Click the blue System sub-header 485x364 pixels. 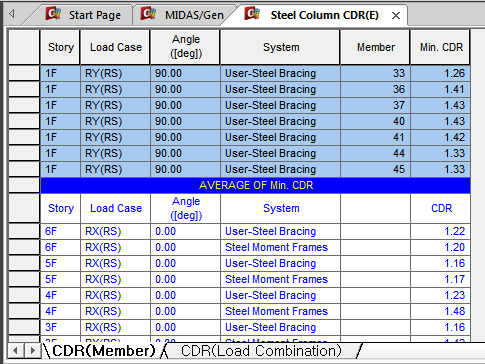(281, 208)
